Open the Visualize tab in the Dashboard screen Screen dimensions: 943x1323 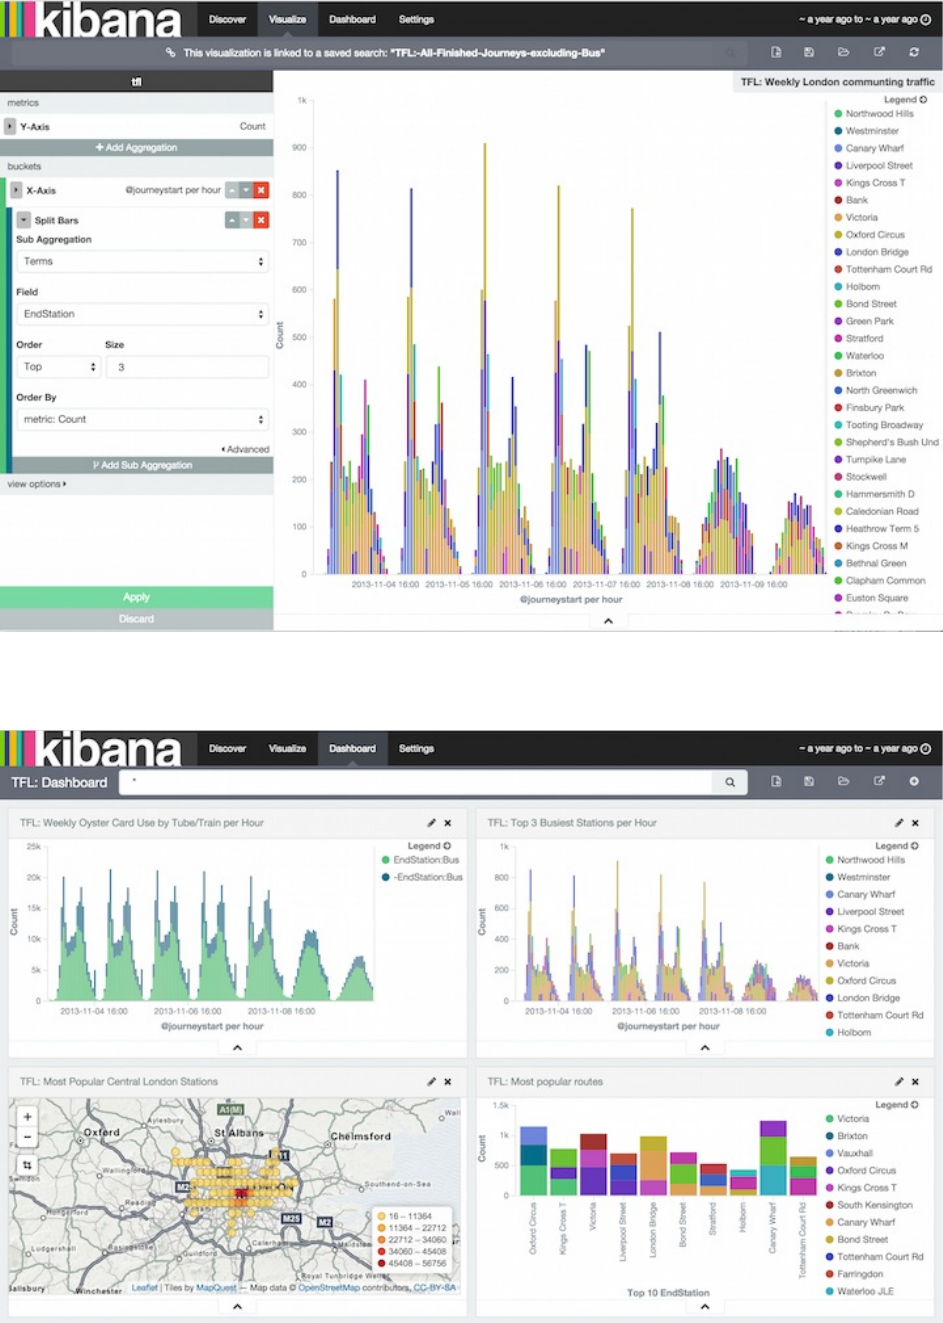click(x=287, y=748)
